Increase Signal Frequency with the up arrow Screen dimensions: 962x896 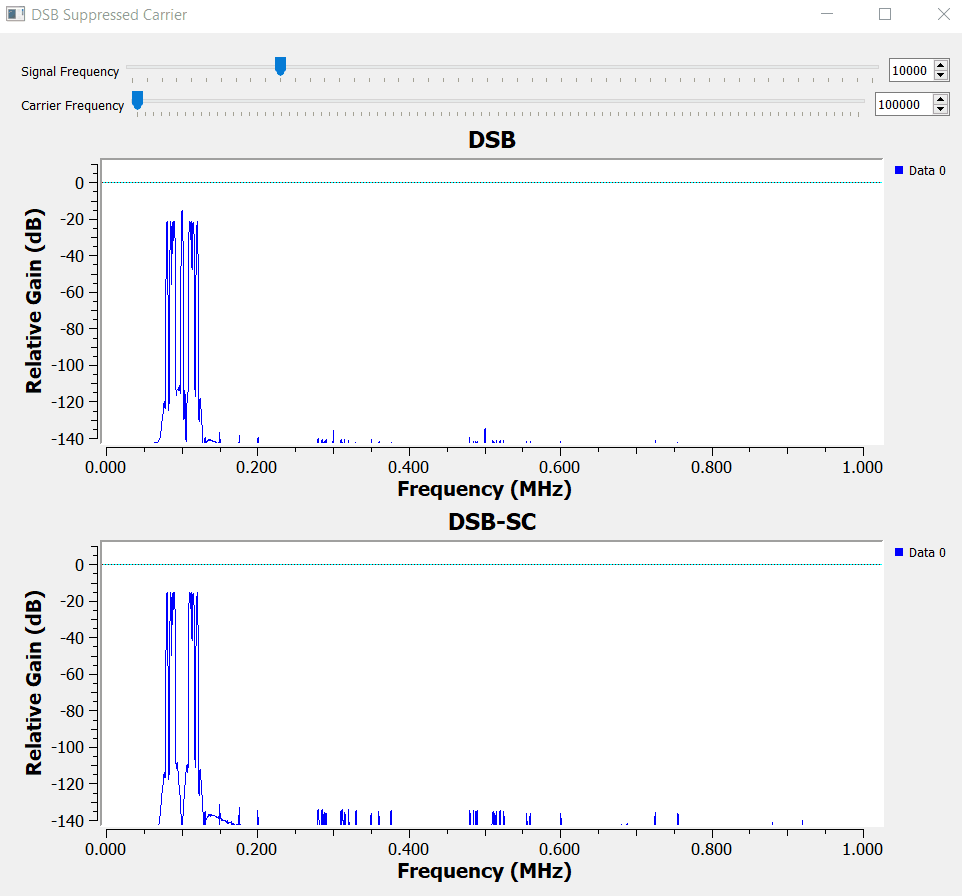[x=940, y=65]
